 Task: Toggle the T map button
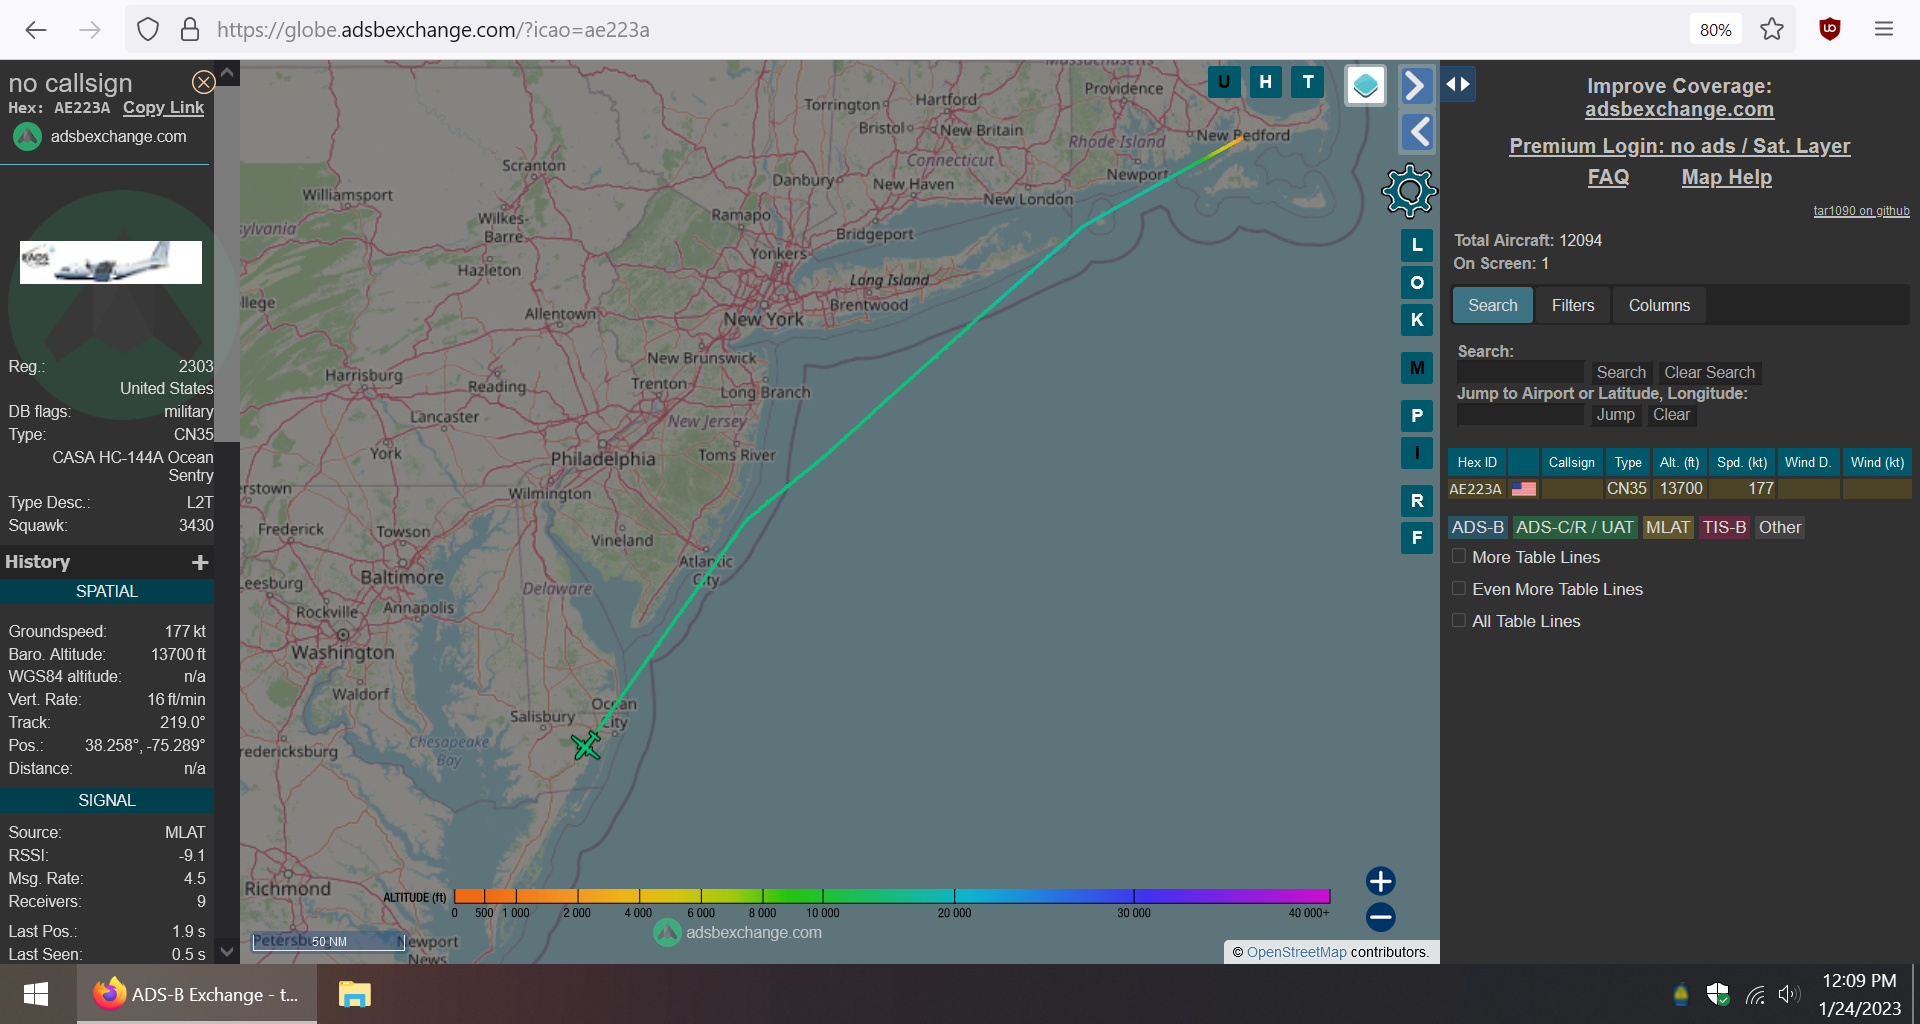pyautogui.click(x=1308, y=82)
